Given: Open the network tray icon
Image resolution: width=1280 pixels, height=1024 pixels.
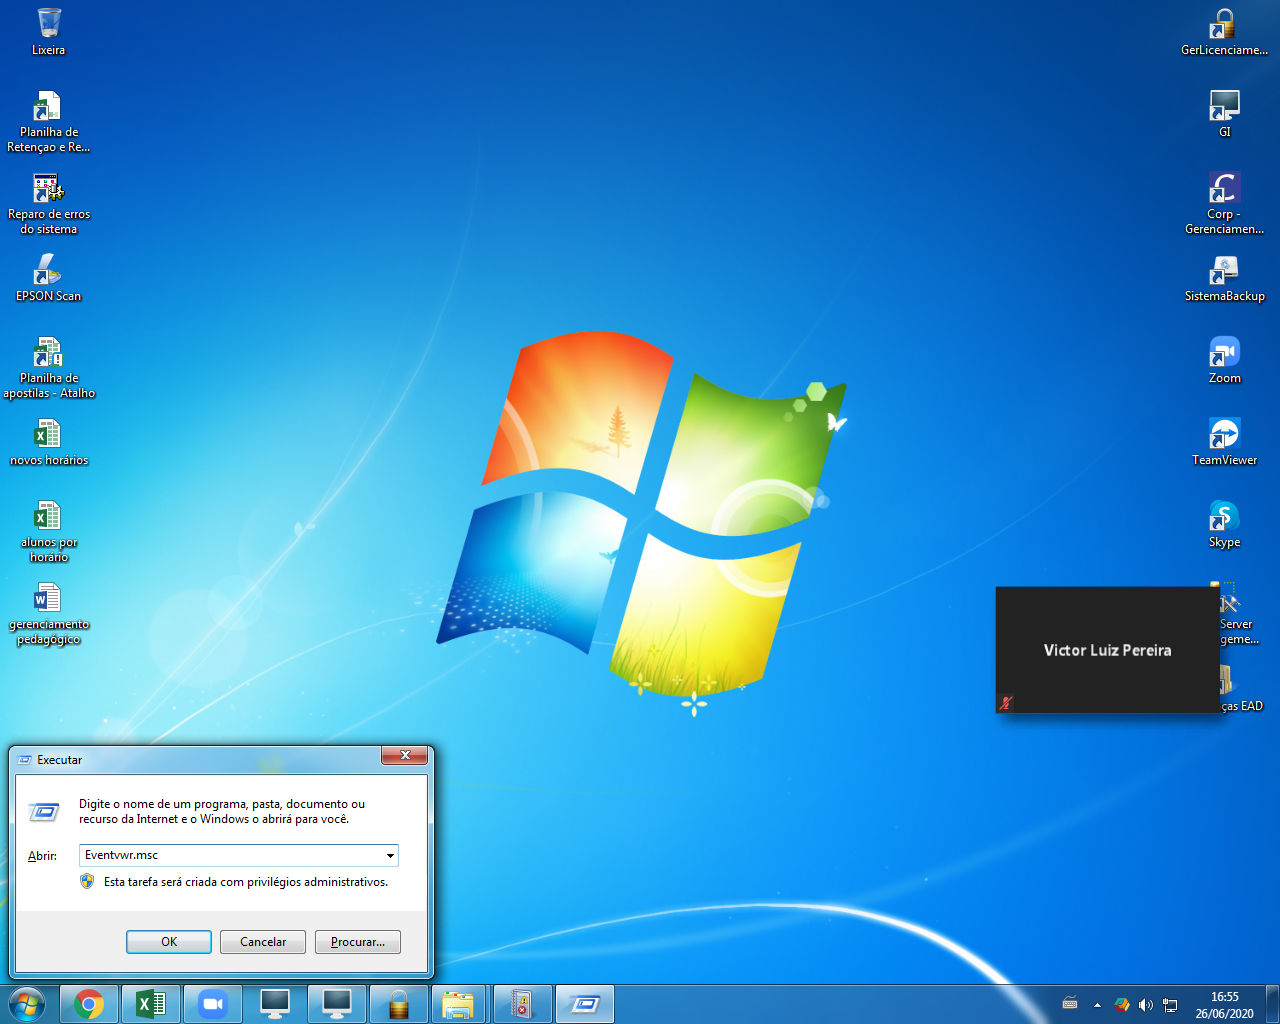Looking at the screenshot, I should point(1170,1004).
